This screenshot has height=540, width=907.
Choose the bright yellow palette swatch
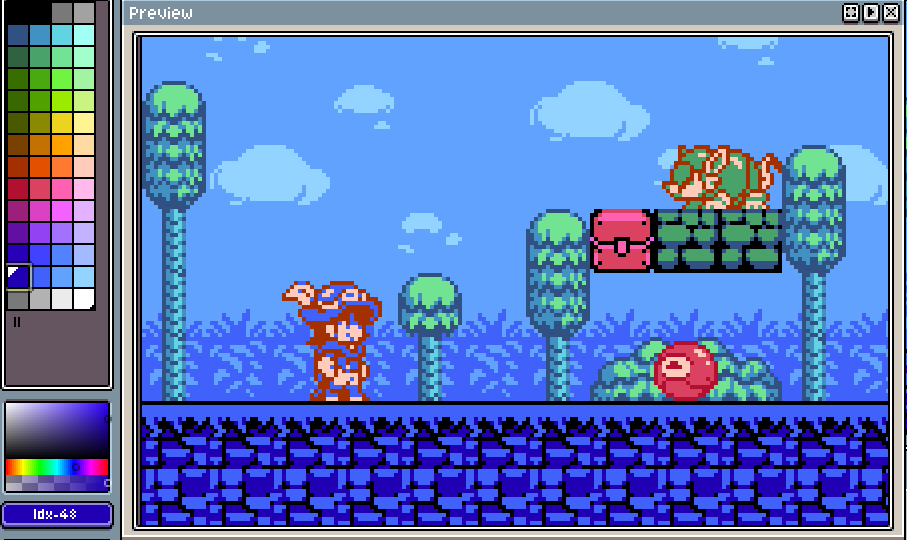tap(62, 123)
